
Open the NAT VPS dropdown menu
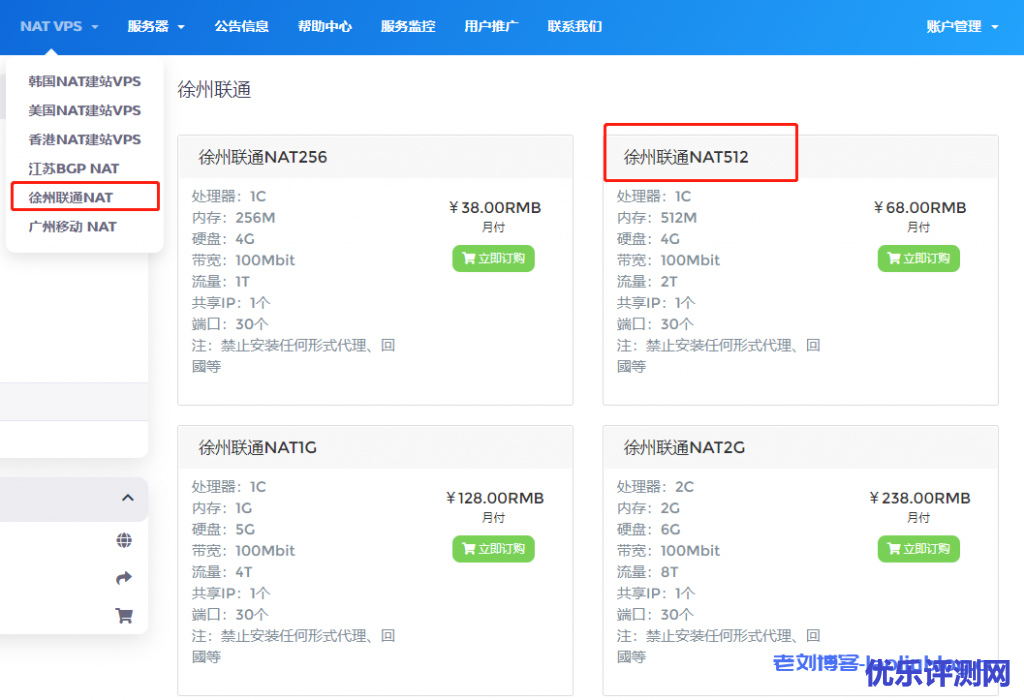59,27
